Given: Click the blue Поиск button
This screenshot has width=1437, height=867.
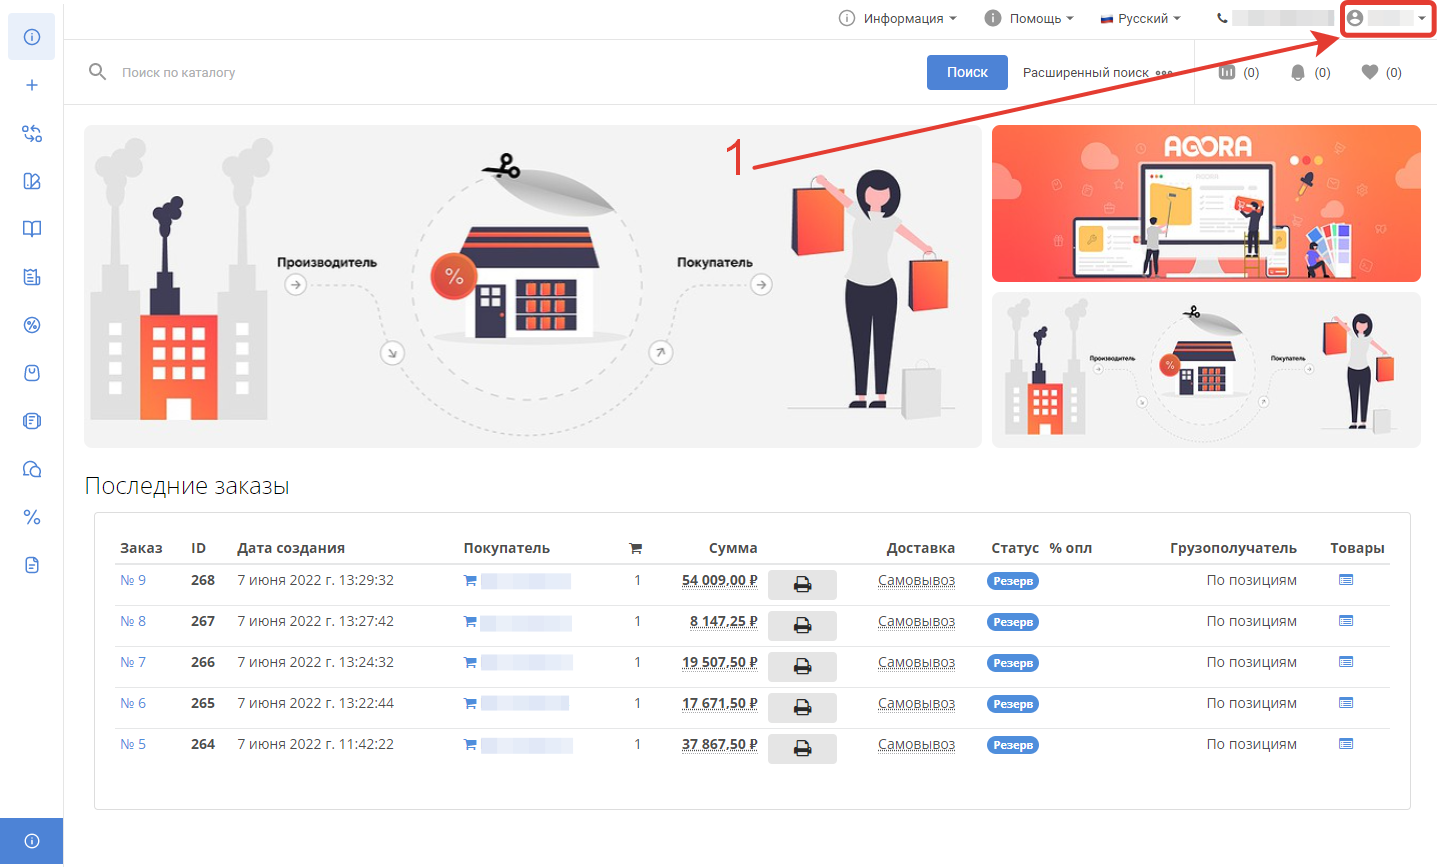Looking at the screenshot, I should (x=967, y=72).
